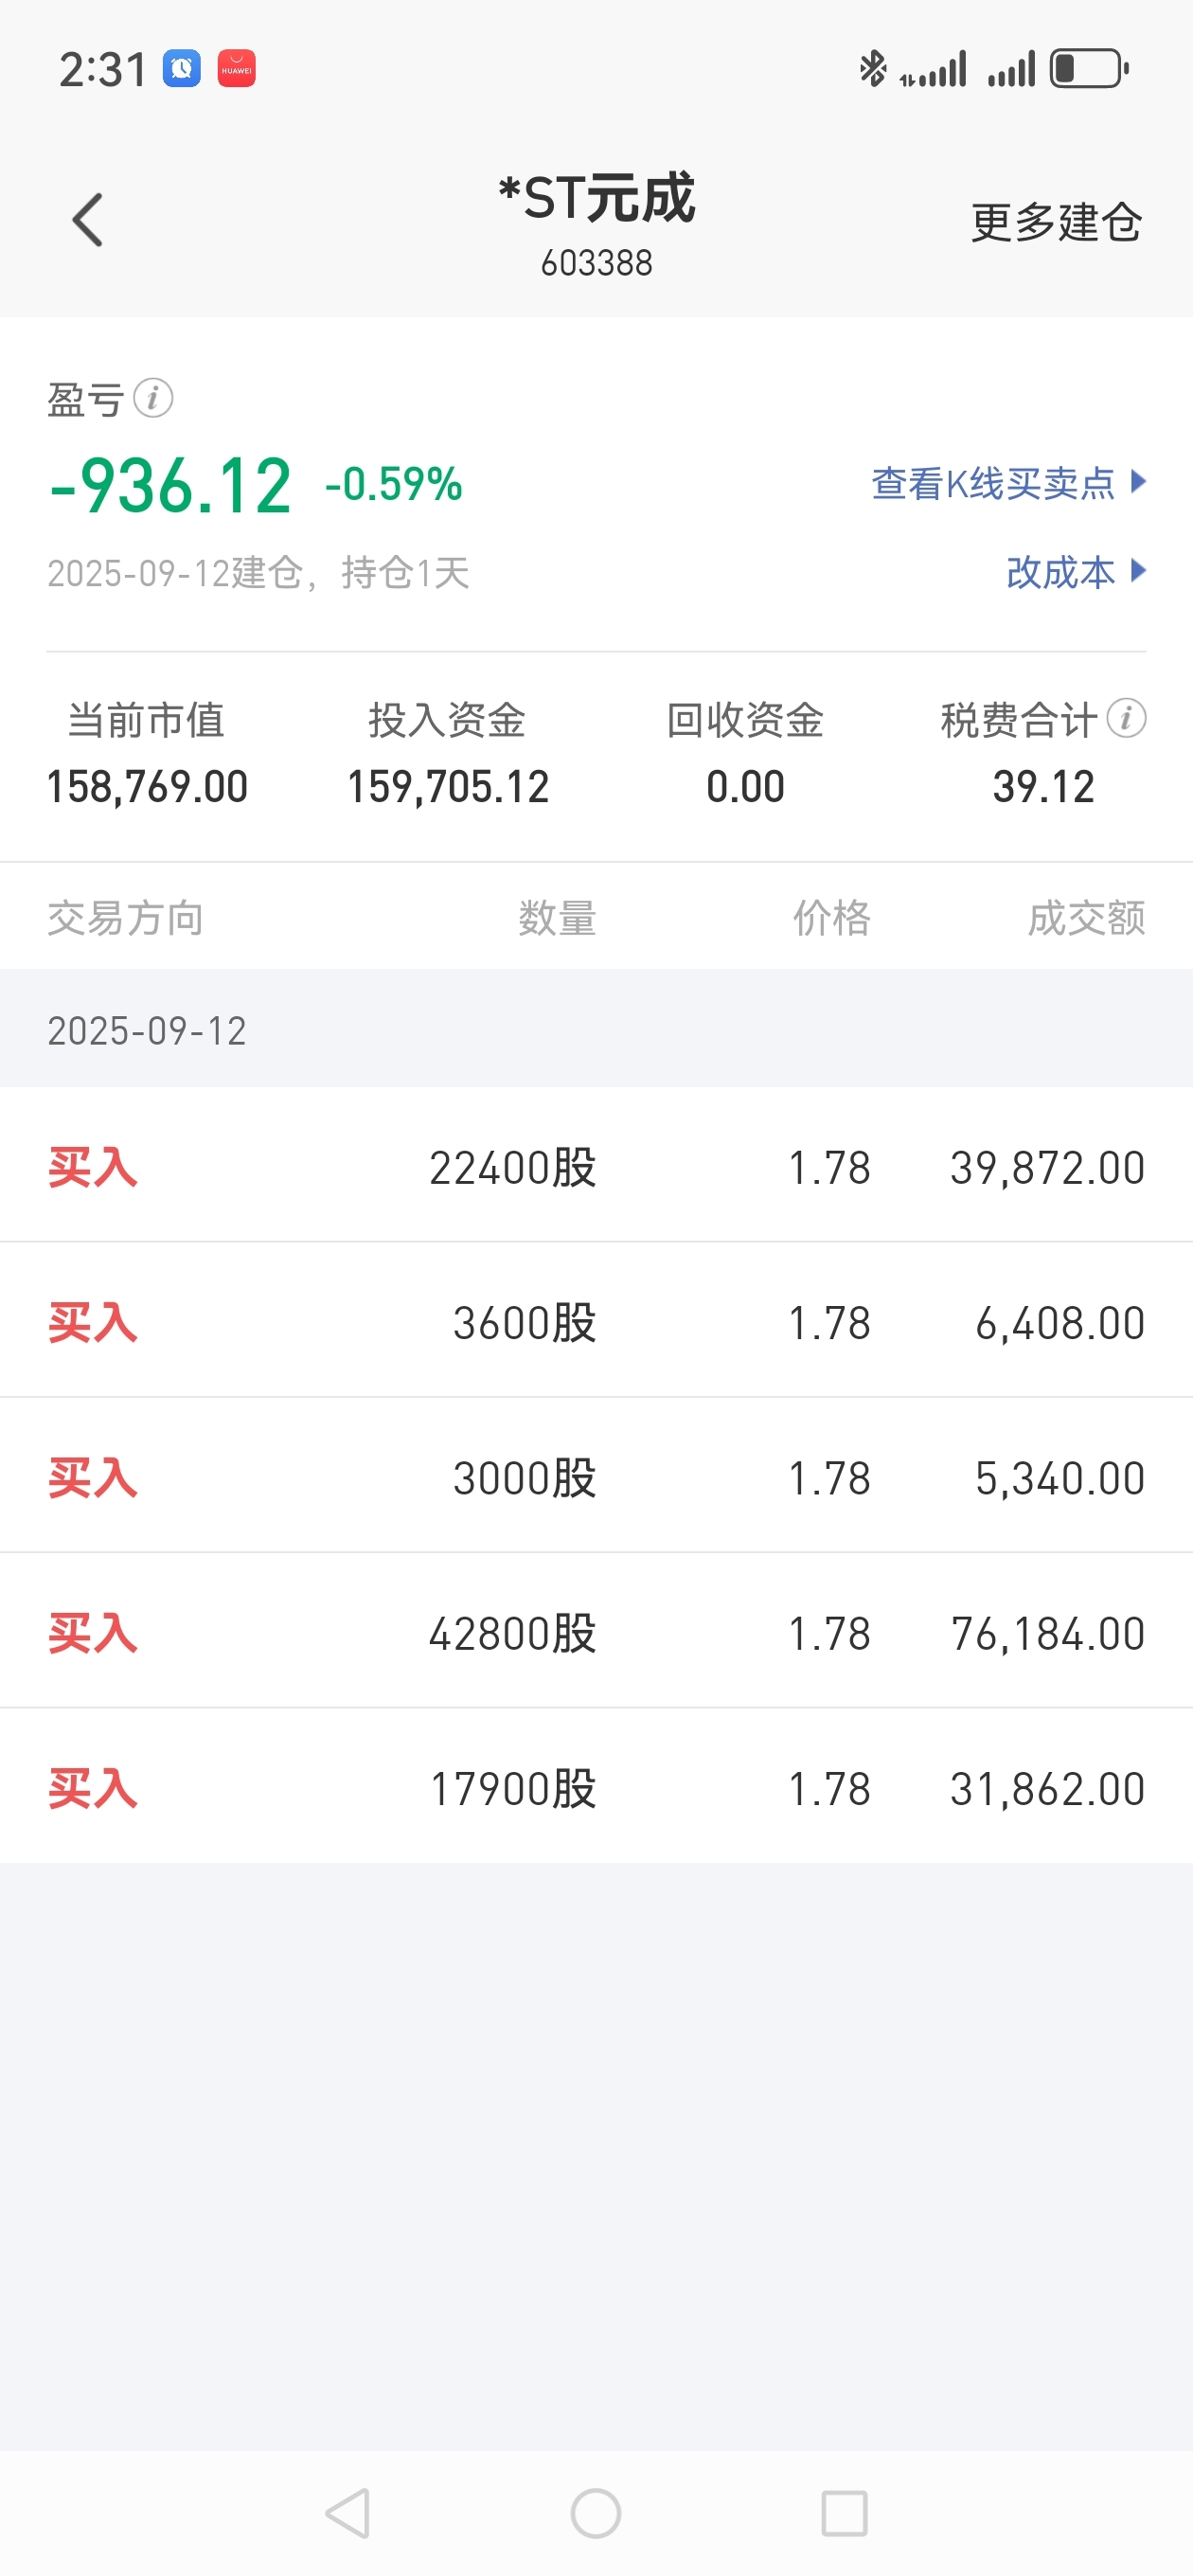The width and height of the screenshot is (1193, 2576).
Task: Open 更多建仓 in header
Action: (1056, 222)
